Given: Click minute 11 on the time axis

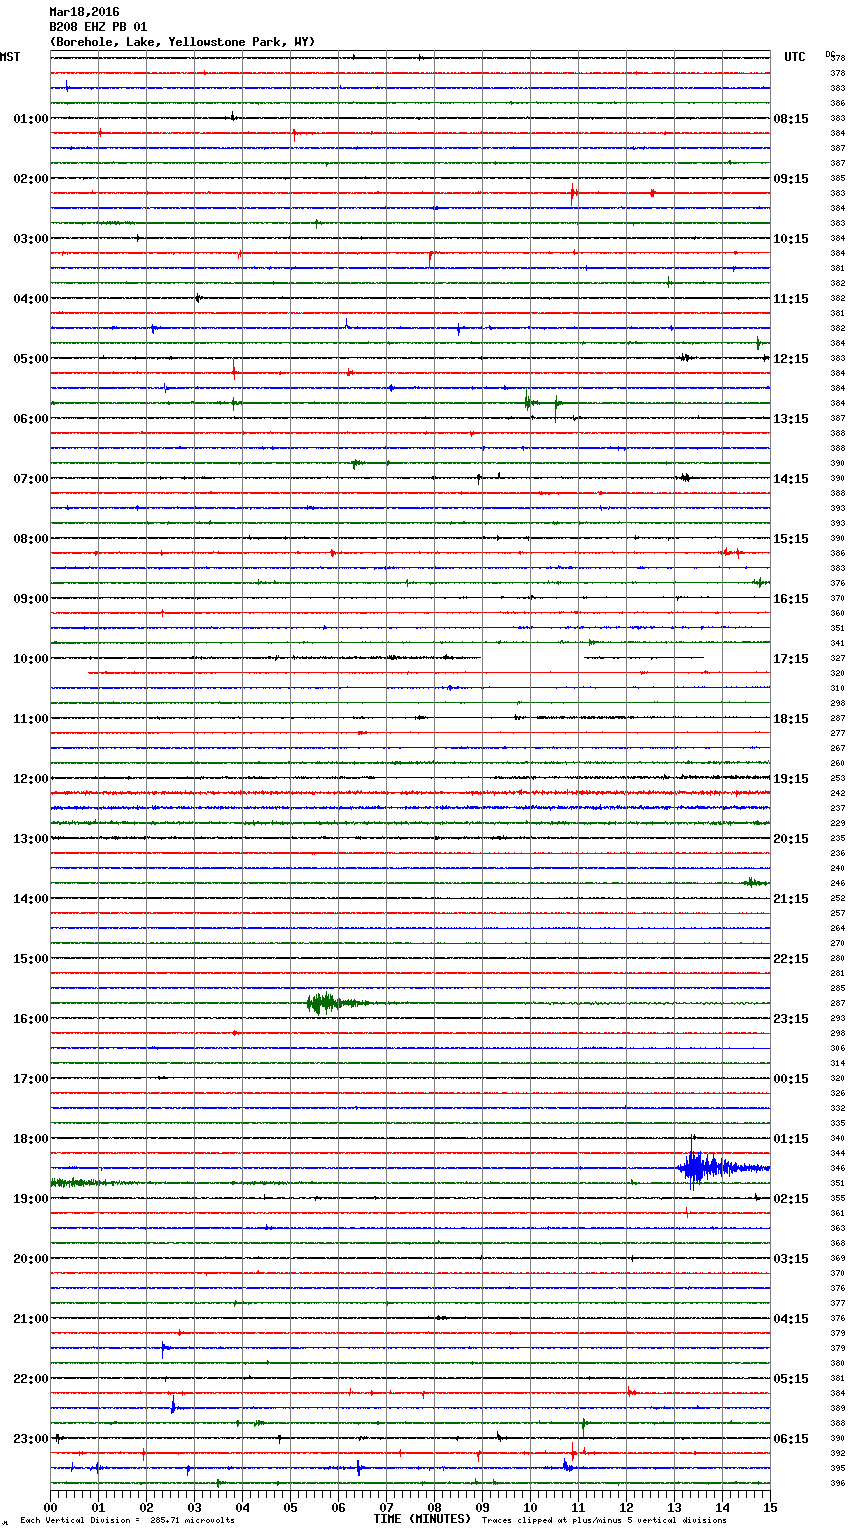Looking at the screenshot, I should [578, 1507].
